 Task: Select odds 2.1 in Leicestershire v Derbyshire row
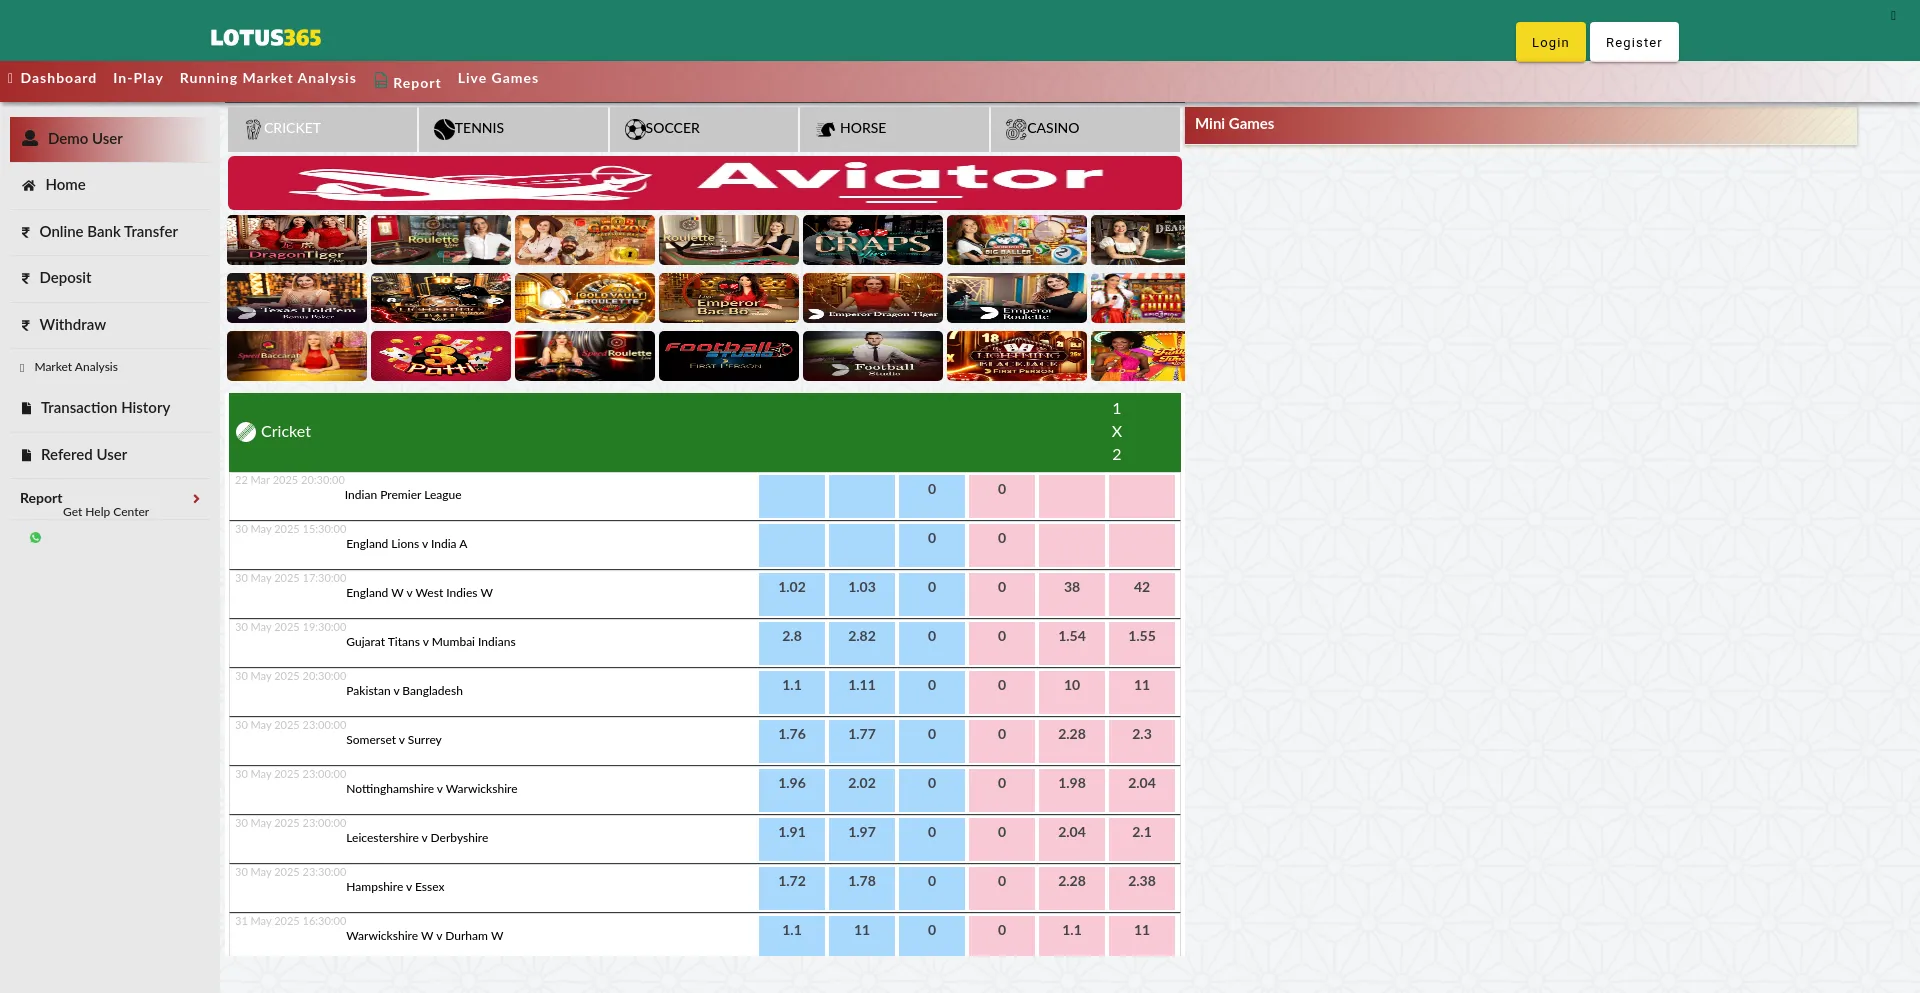coord(1142,839)
